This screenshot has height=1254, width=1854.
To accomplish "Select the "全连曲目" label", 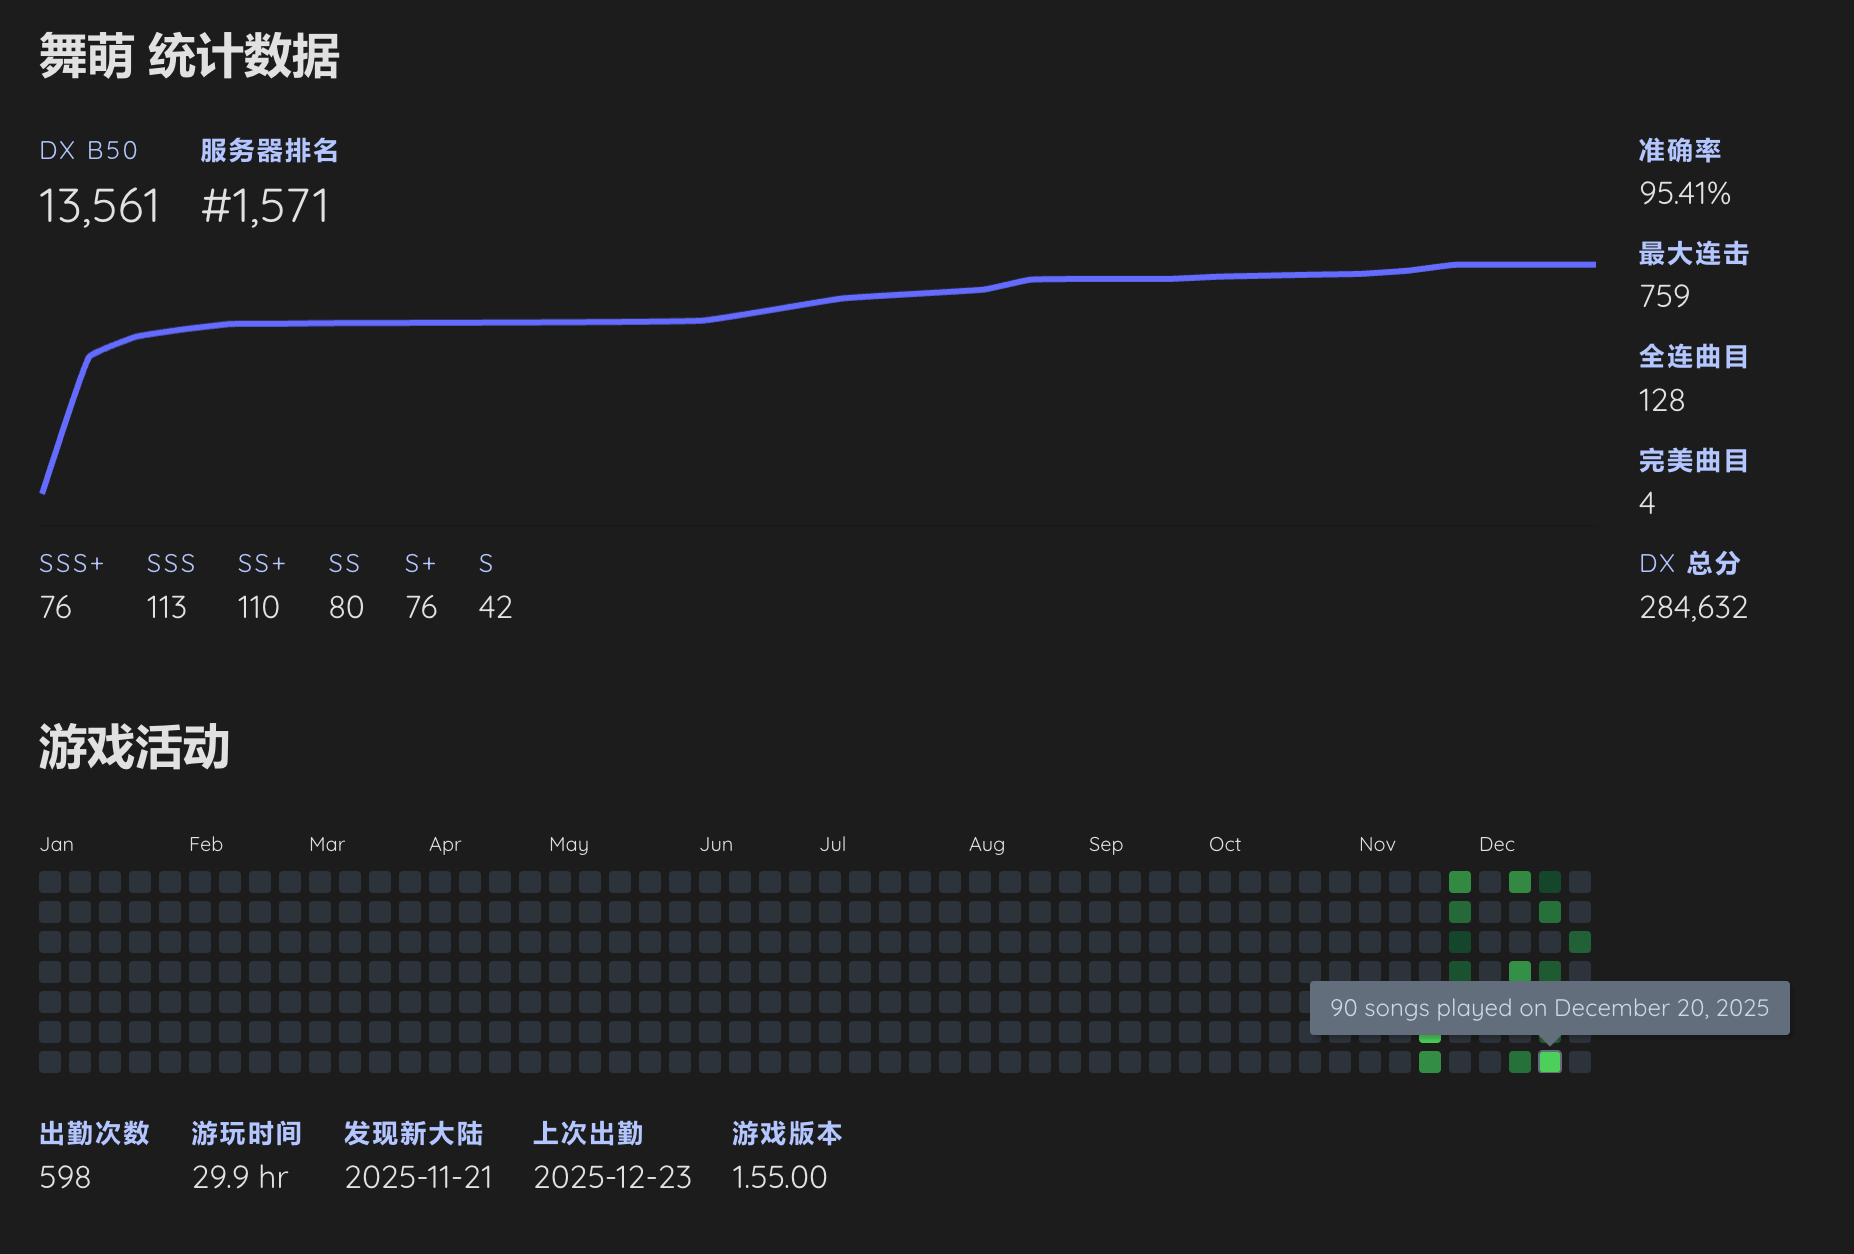I will pyautogui.click(x=1694, y=356).
